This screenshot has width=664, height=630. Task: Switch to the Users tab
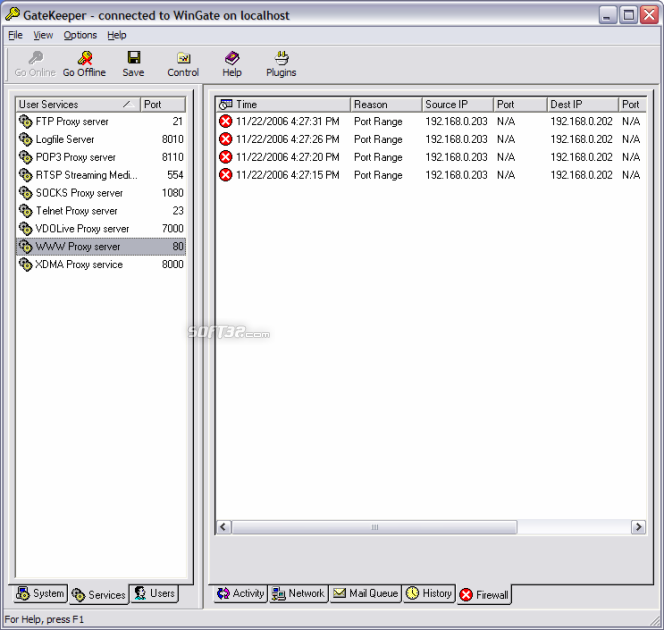(155, 594)
